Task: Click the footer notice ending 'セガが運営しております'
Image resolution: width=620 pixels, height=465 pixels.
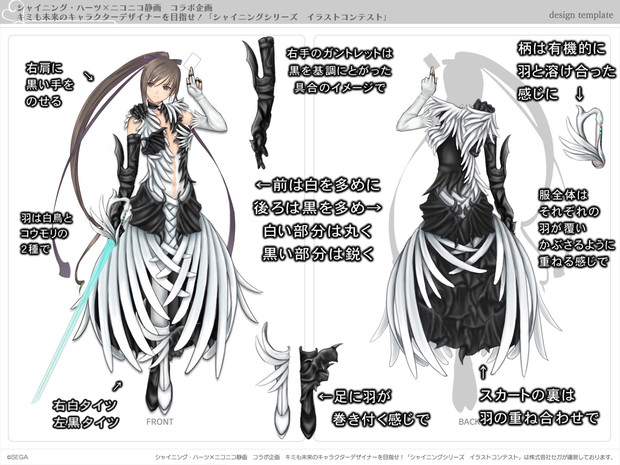Action: [x=384, y=457]
